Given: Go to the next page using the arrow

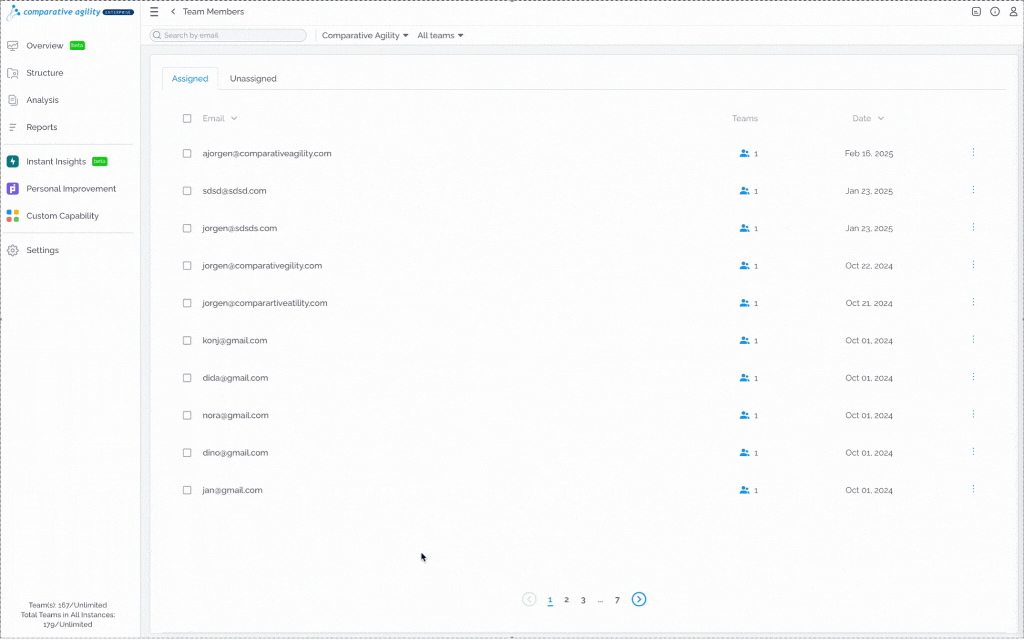Looking at the screenshot, I should pos(639,599).
